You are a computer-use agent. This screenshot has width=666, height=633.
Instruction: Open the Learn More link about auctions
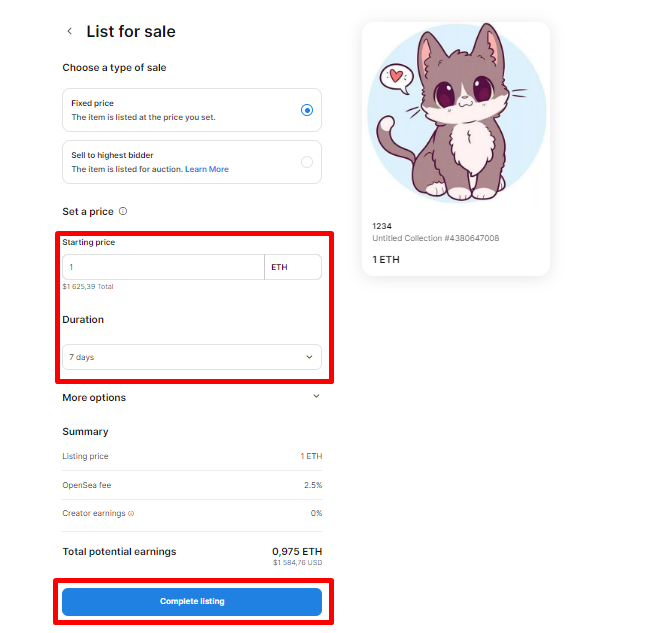tap(206, 170)
